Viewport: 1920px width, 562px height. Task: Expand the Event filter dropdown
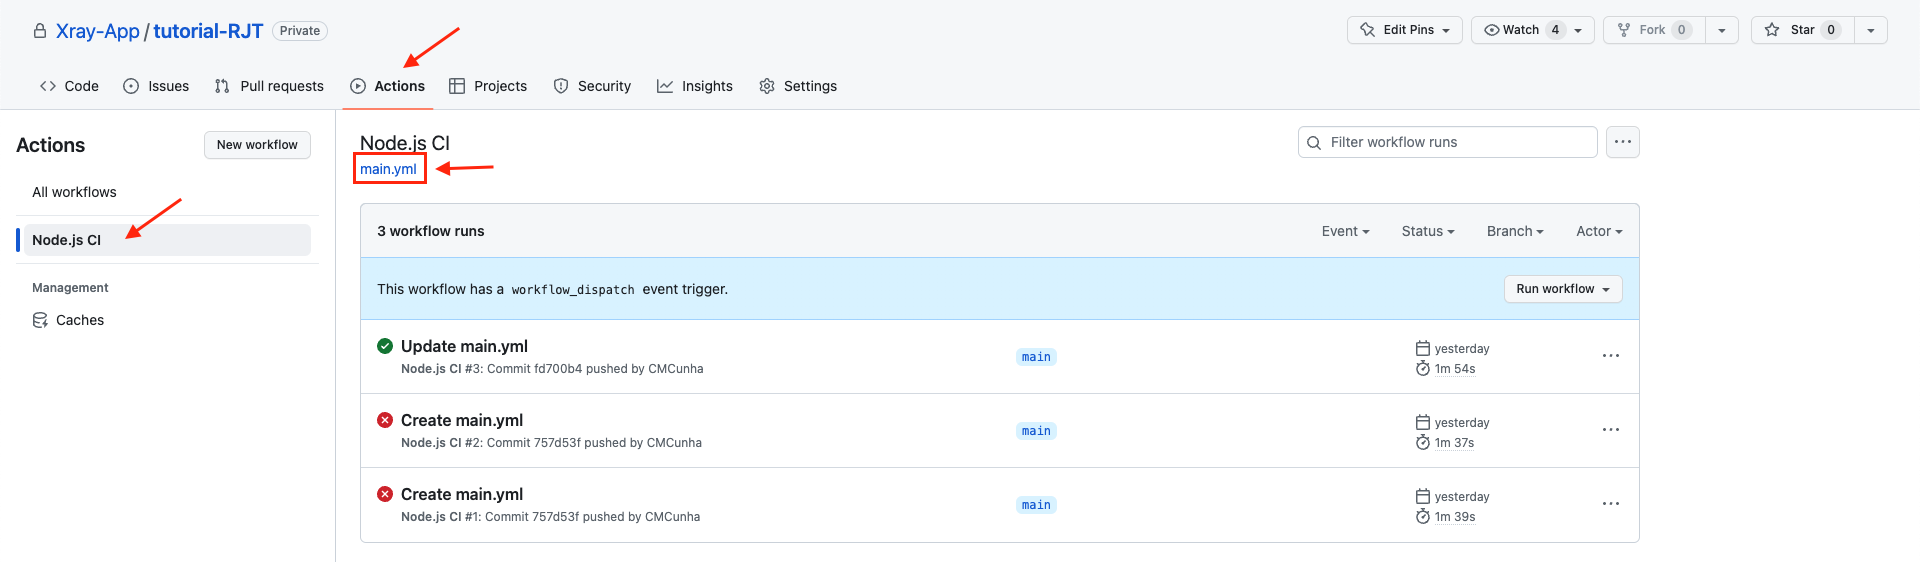click(x=1345, y=231)
